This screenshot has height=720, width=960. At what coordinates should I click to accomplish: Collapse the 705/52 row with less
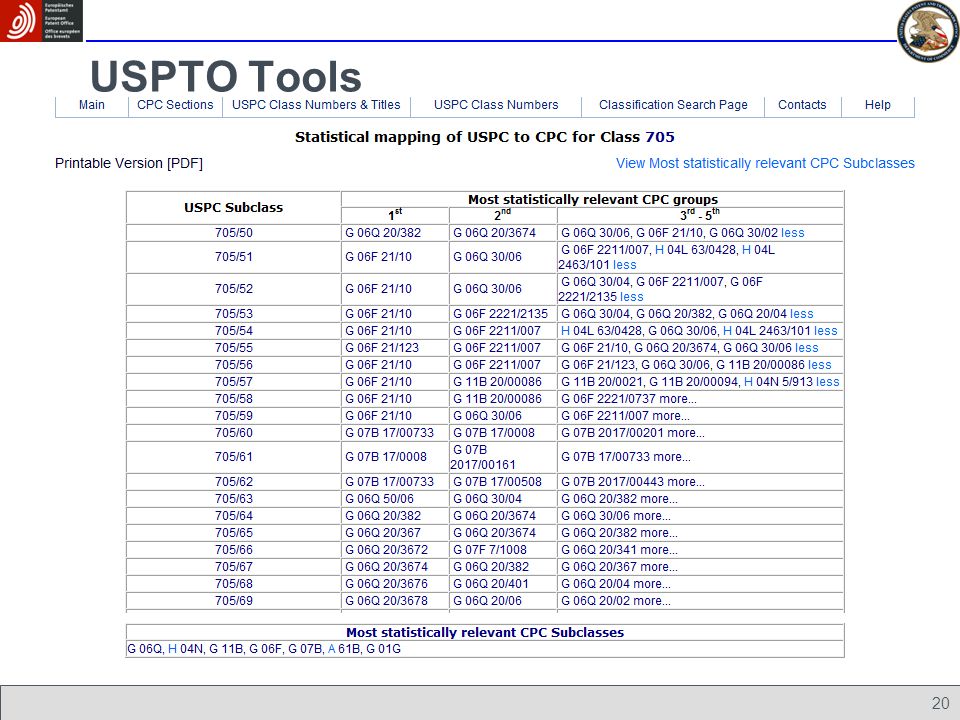(x=632, y=296)
